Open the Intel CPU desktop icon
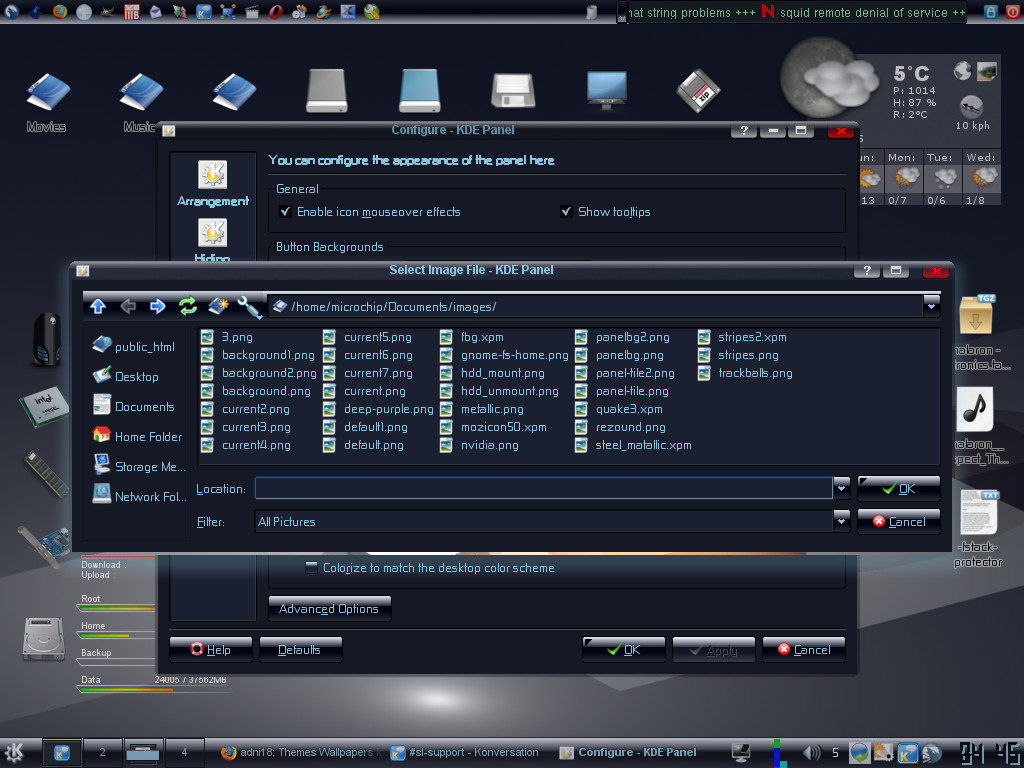The height and width of the screenshot is (768, 1024). [44, 406]
